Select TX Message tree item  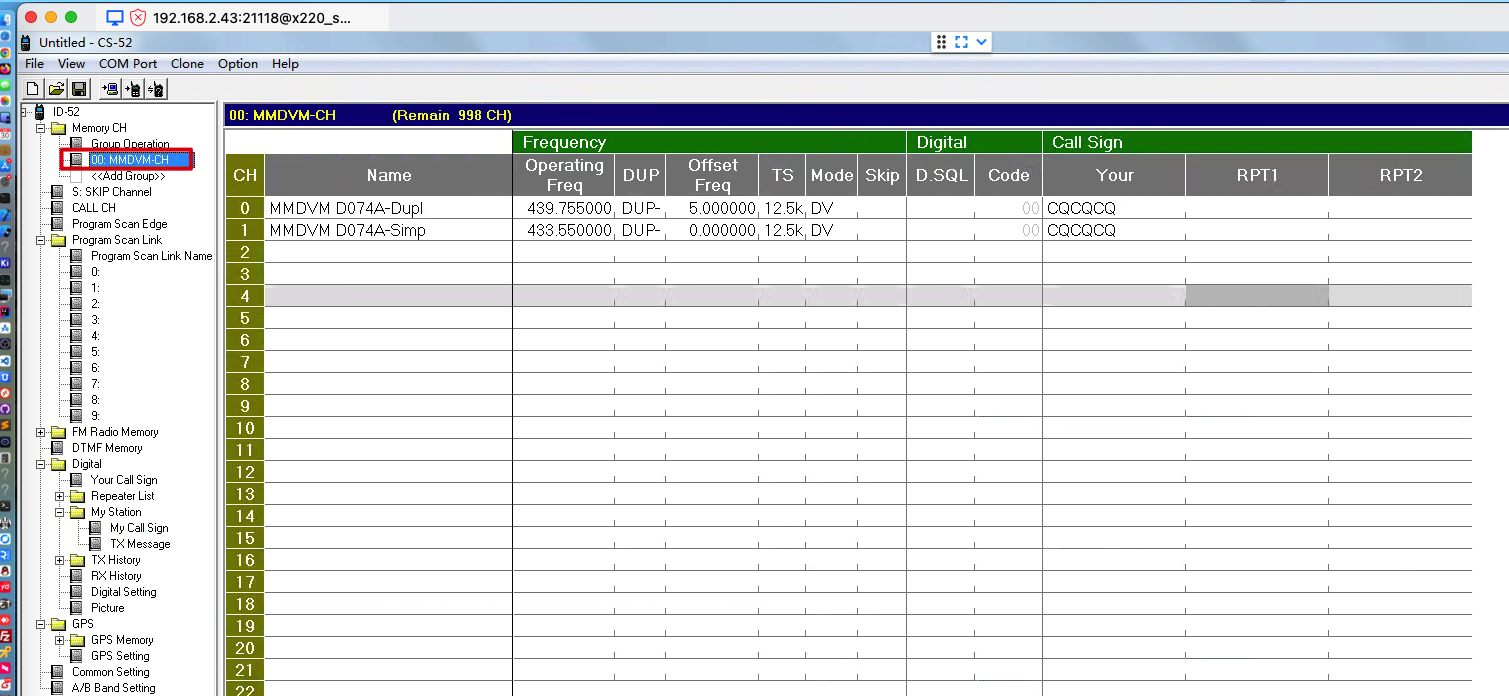[x=140, y=544]
